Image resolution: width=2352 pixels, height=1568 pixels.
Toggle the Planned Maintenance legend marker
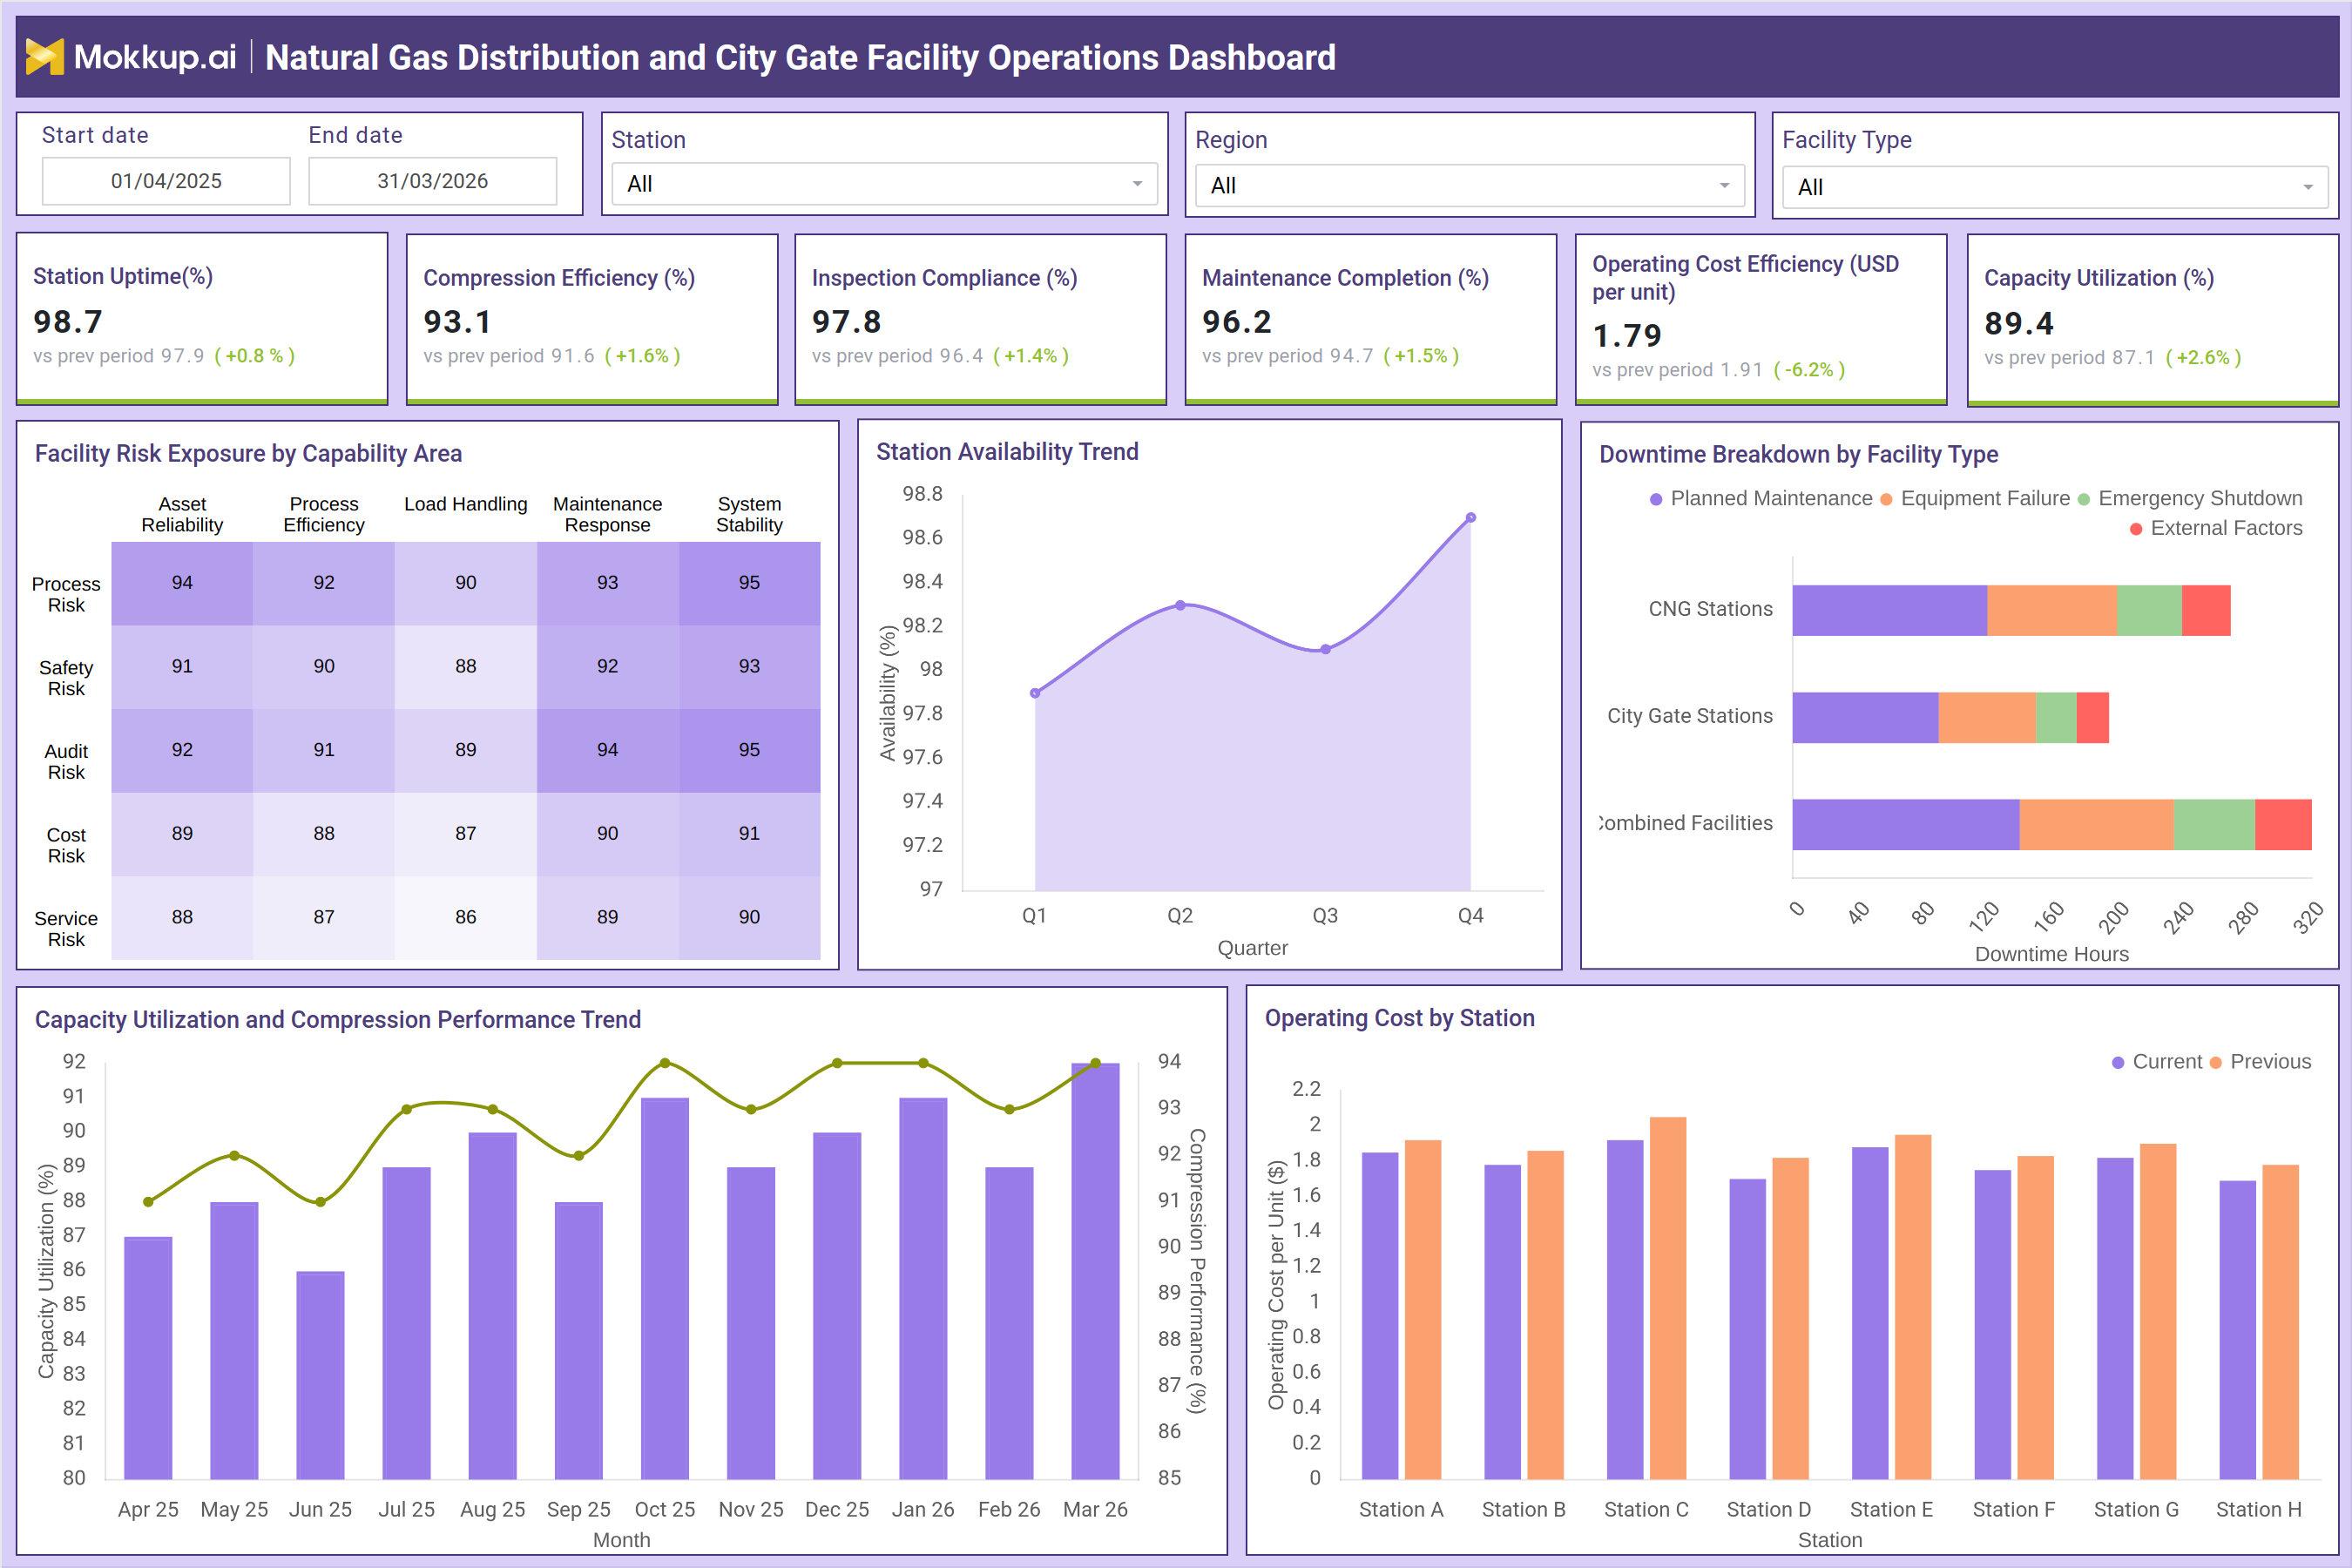[1656, 499]
